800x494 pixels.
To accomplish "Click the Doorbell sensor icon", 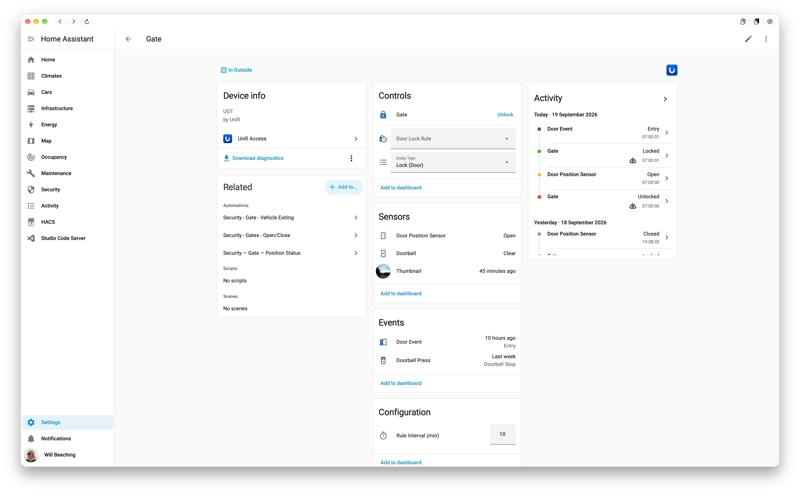I will (383, 253).
